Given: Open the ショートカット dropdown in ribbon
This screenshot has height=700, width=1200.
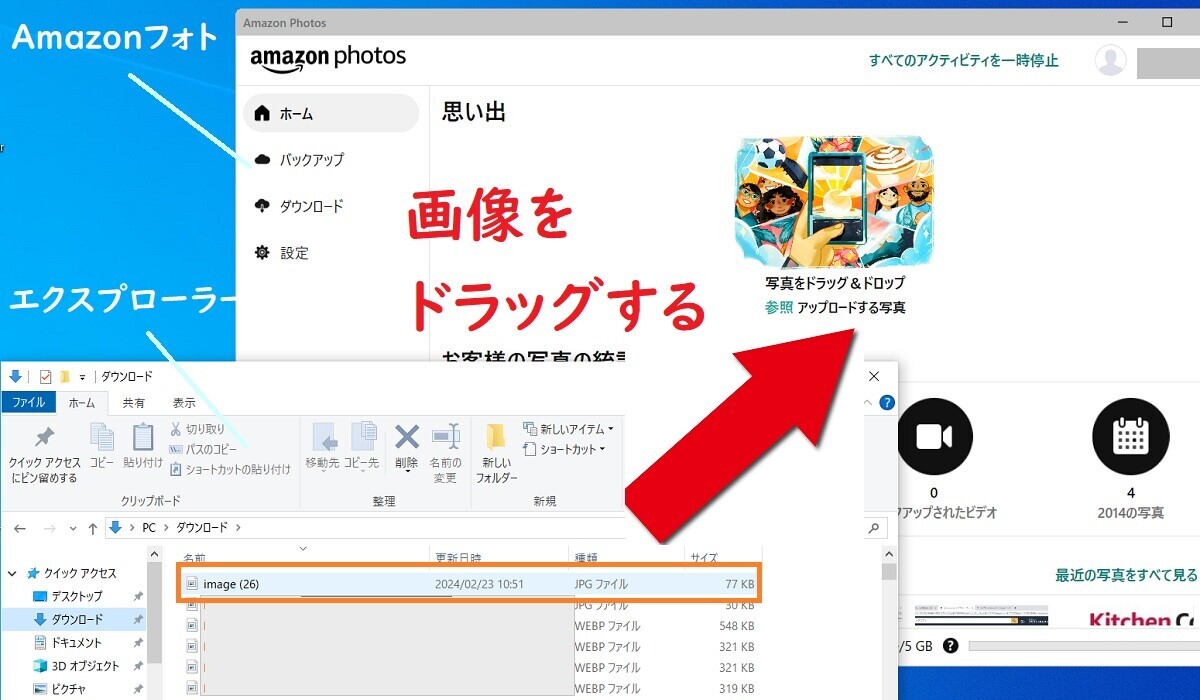Looking at the screenshot, I should pos(565,449).
